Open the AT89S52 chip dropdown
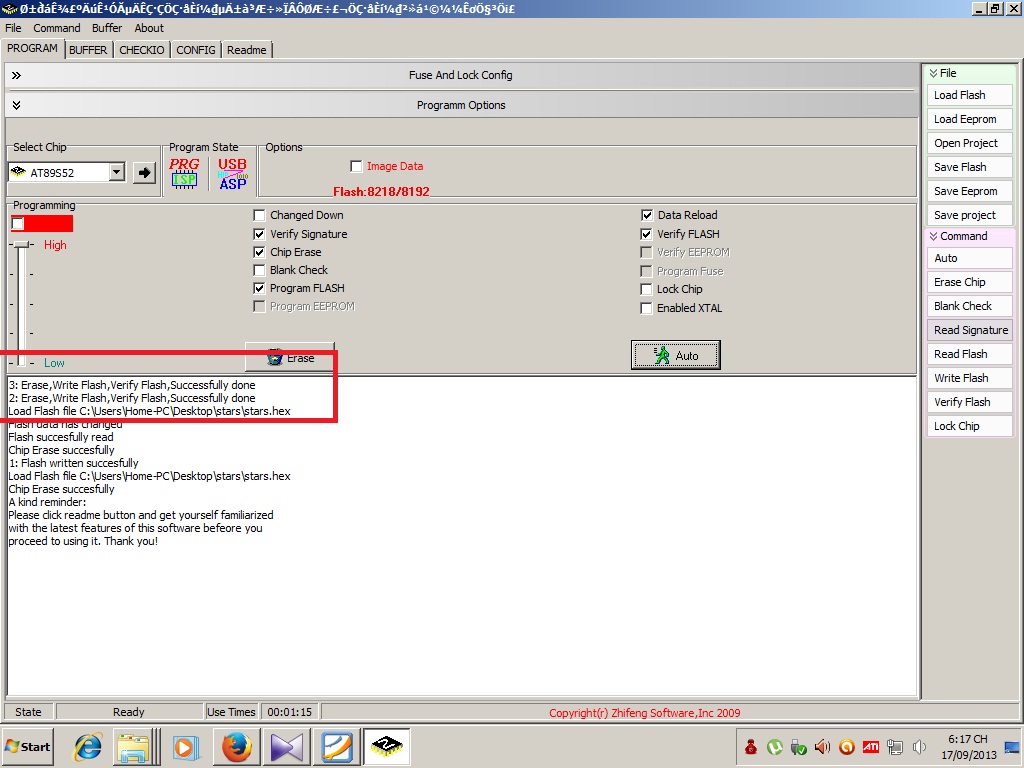1024x768 pixels. pos(117,172)
